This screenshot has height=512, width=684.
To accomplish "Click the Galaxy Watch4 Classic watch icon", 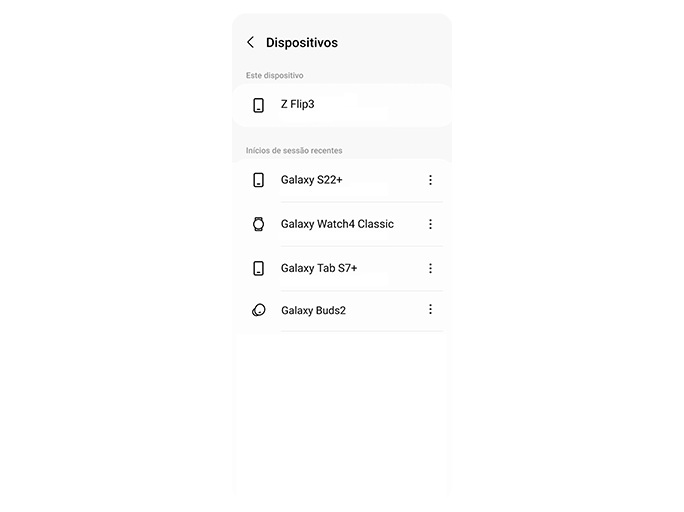I will [x=258, y=224].
